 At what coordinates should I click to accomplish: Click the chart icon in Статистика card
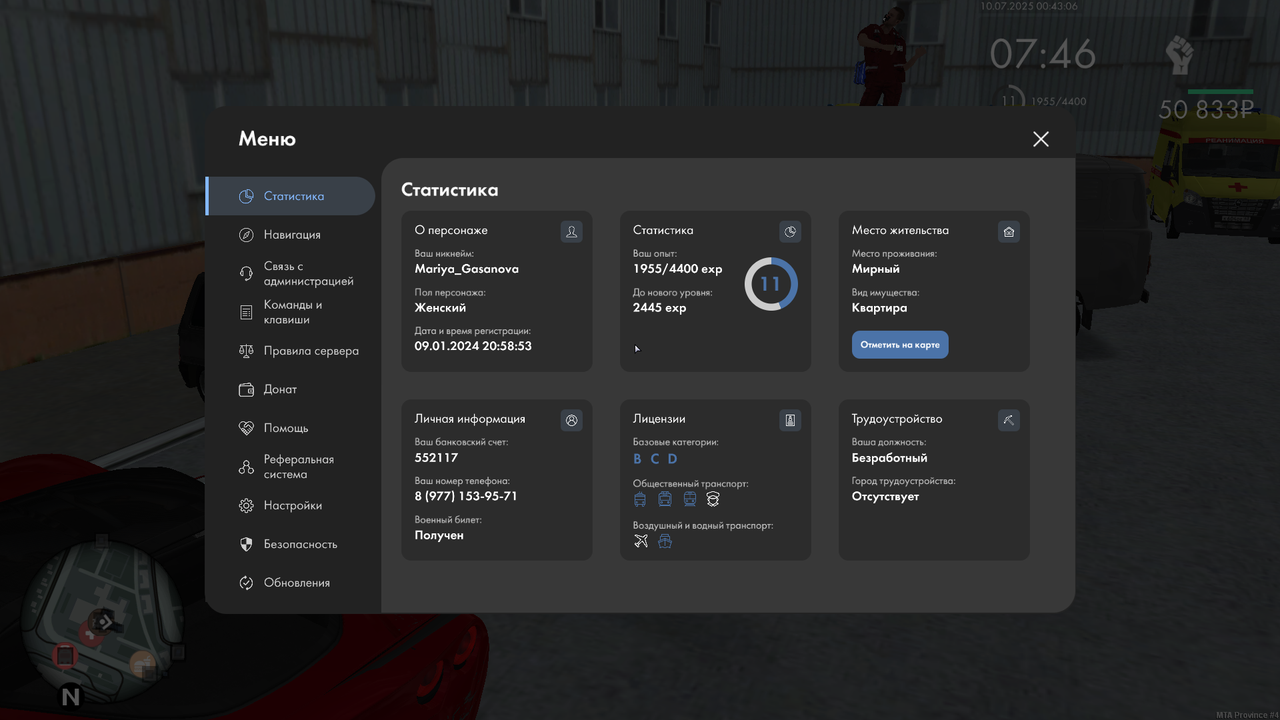(x=790, y=232)
